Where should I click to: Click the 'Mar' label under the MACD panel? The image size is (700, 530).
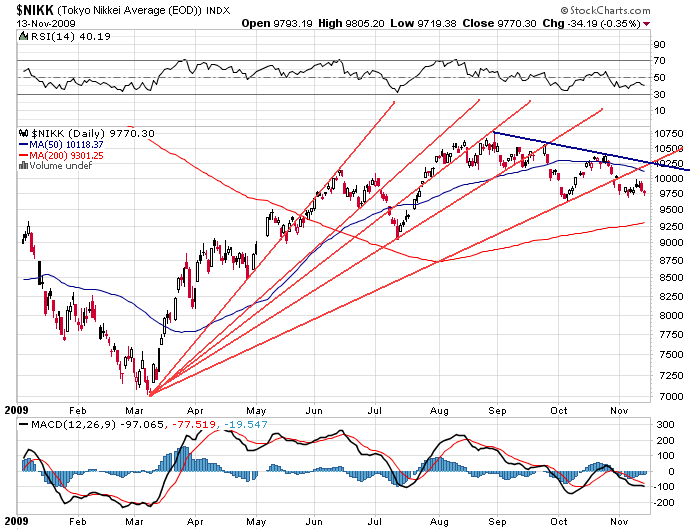134,522
